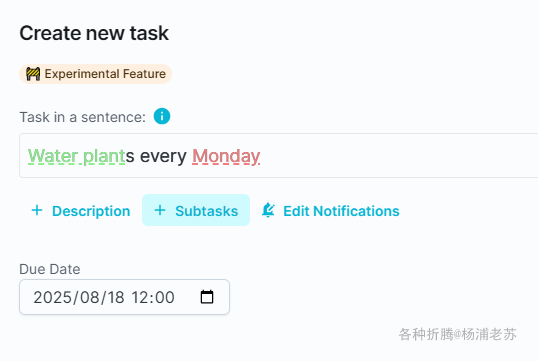Click the plus icon before Subtasks
The width and height of the screenshot is (538, 361).
click(160, 210)
